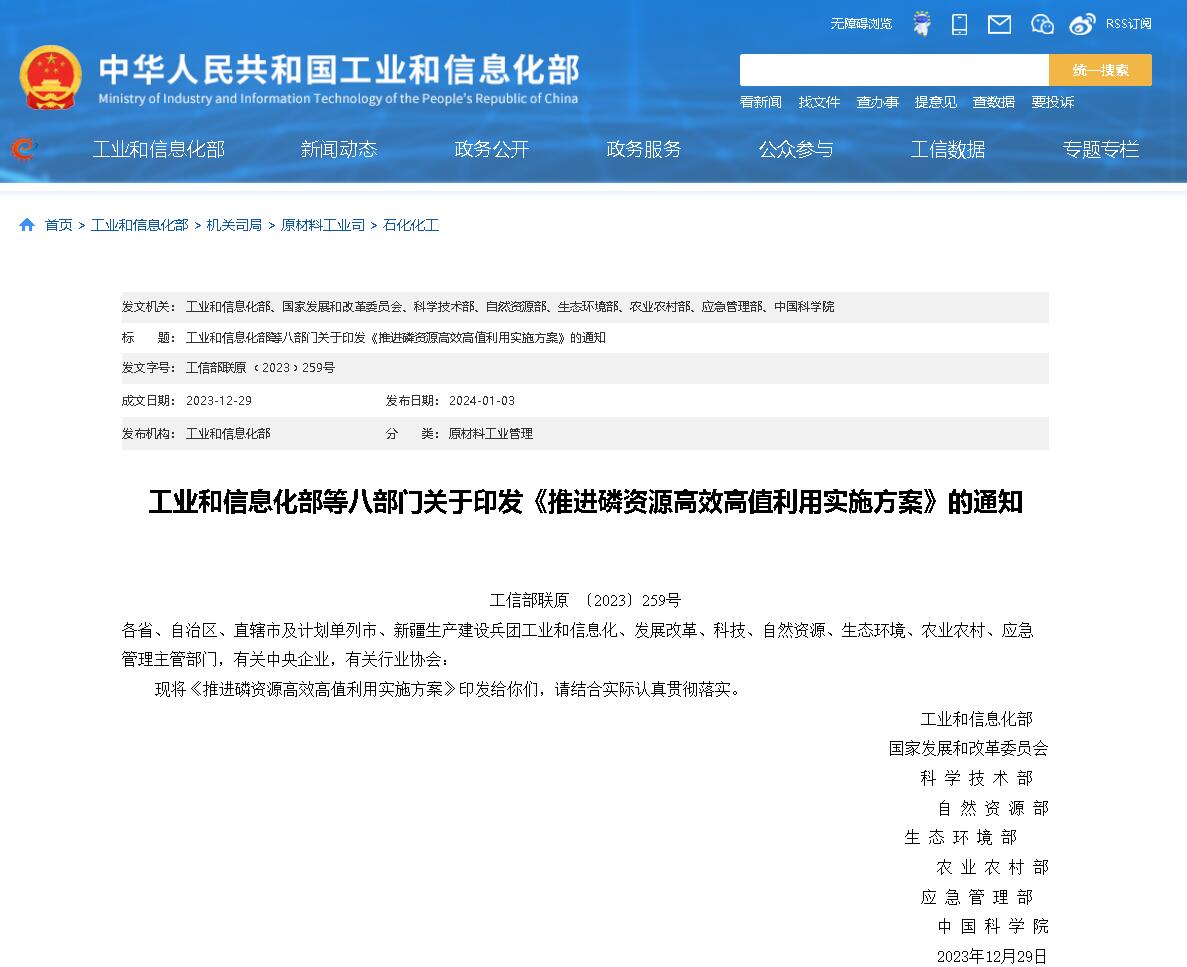This screenshot has height=967, width=1187.
Task: Click the 无障碍浏览 accessibility link
Action: tap(860, 24)
